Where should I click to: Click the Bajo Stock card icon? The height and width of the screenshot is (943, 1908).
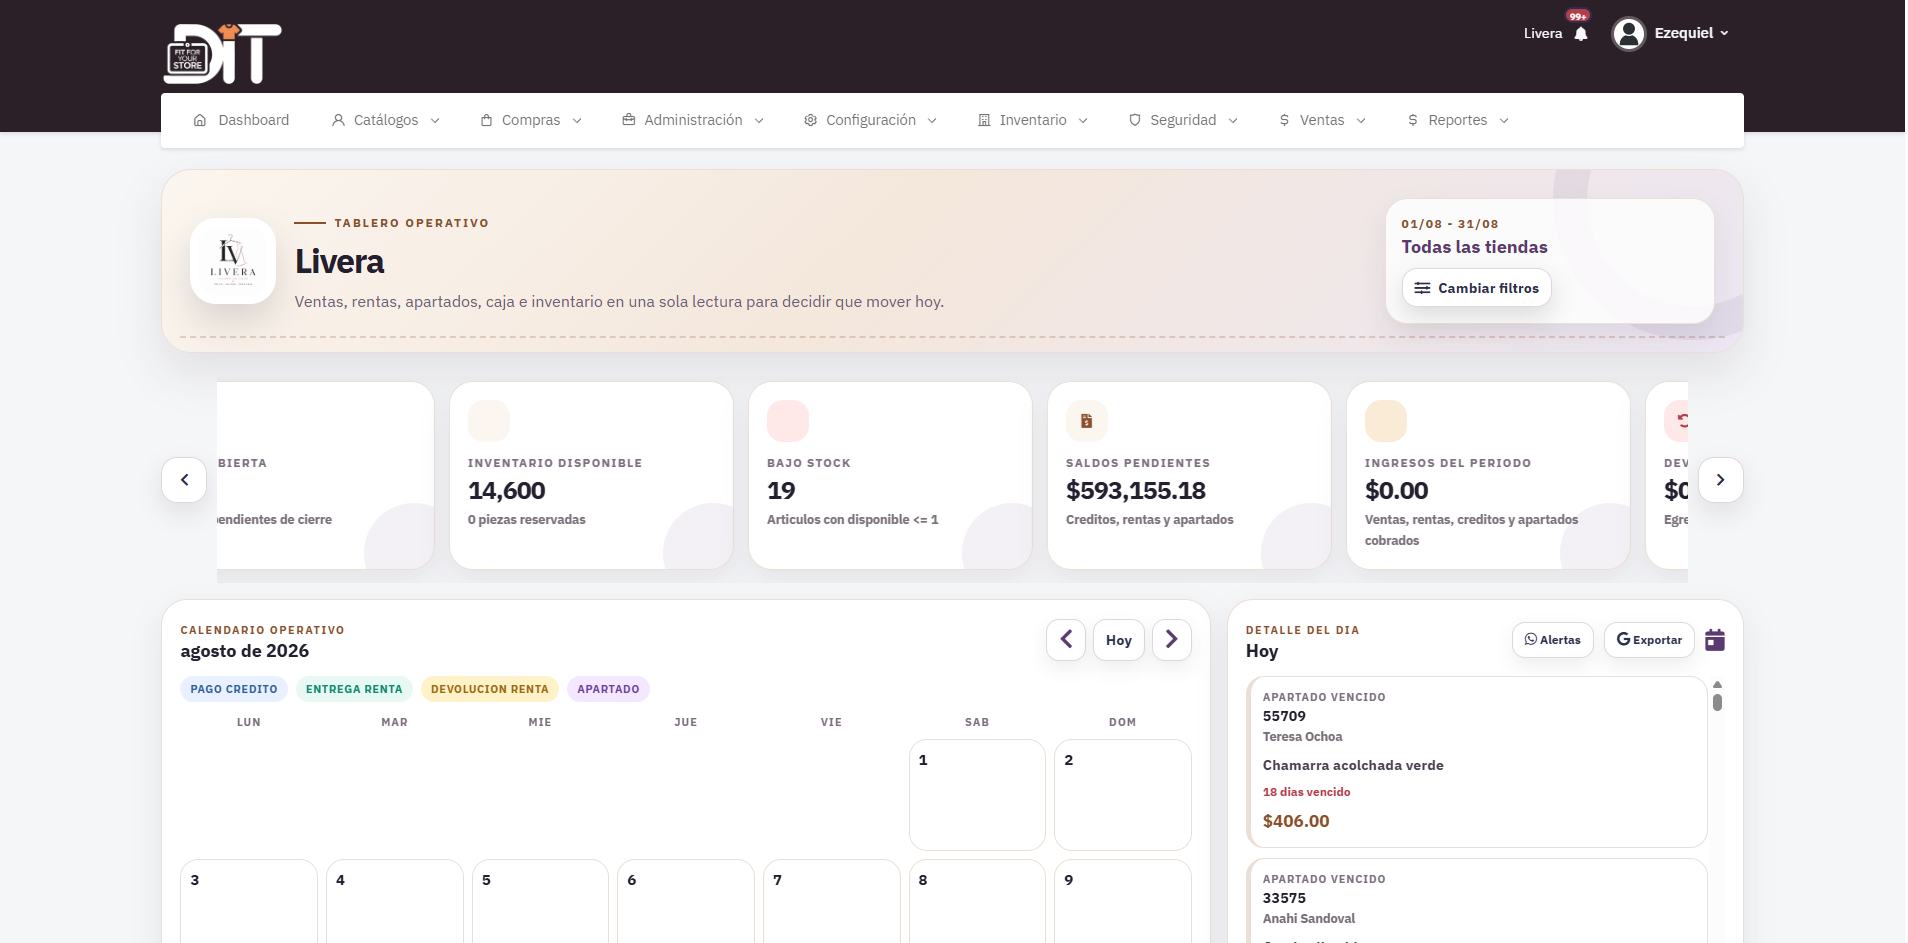point(788,421)
